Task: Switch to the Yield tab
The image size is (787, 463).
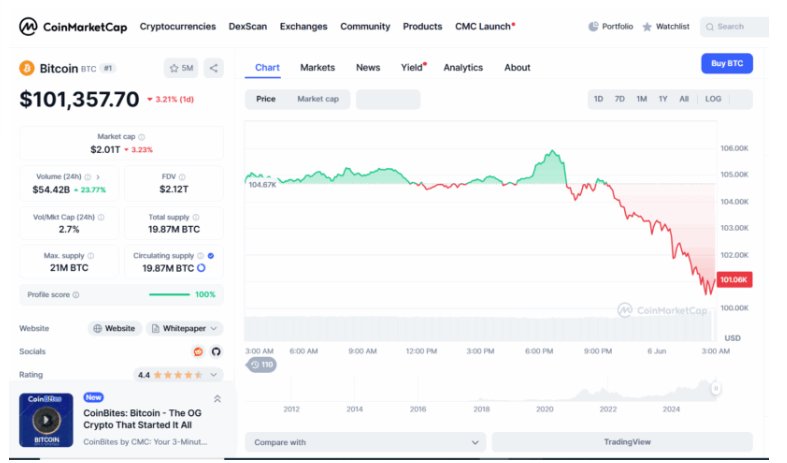Action: coord(413,67)
